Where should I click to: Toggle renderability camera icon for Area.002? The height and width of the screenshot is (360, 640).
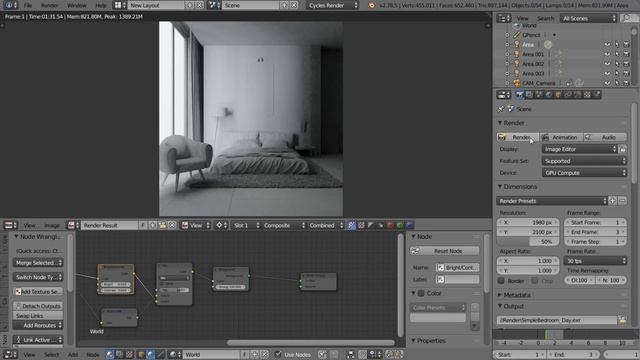coord(626,64)
